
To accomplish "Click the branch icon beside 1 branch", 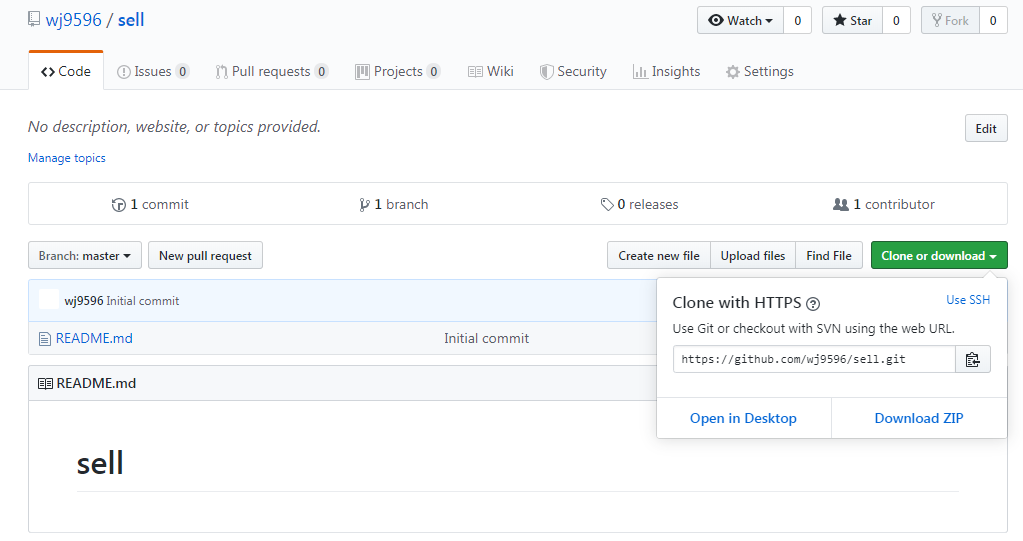I will [364, 205].
